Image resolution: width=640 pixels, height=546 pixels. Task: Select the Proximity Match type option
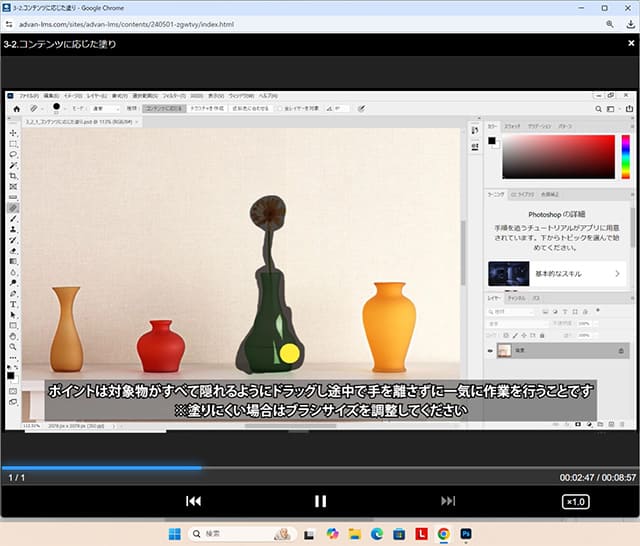coord(250,109)
